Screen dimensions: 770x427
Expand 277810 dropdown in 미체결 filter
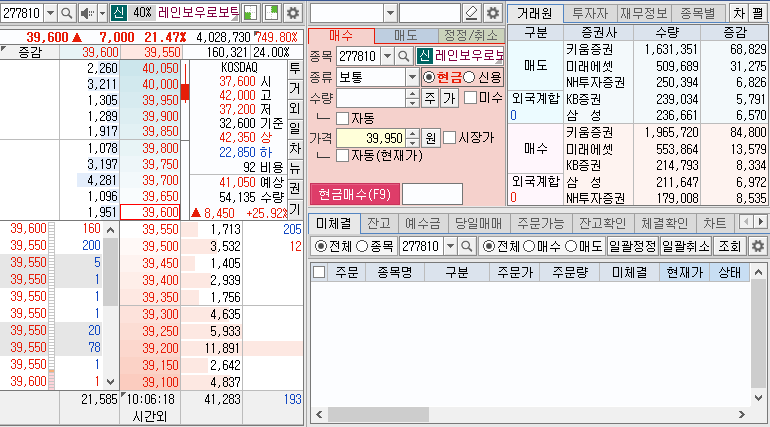450,246
